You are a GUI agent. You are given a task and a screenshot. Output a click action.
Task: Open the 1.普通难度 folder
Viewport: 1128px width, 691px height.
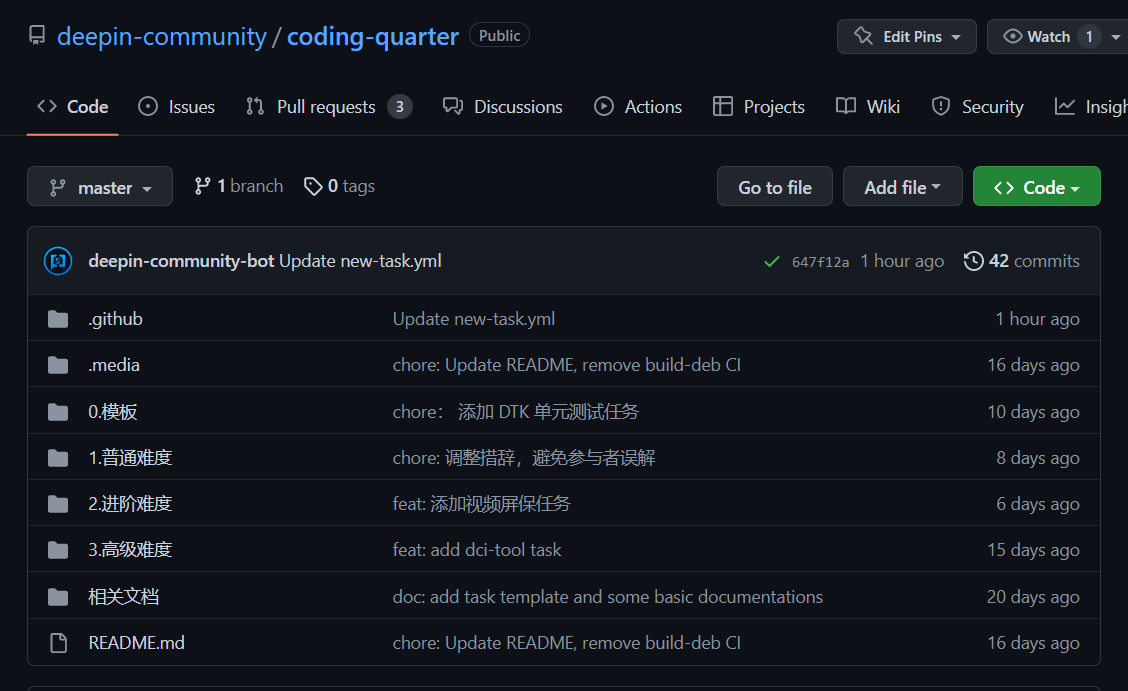tap(130, 458)
